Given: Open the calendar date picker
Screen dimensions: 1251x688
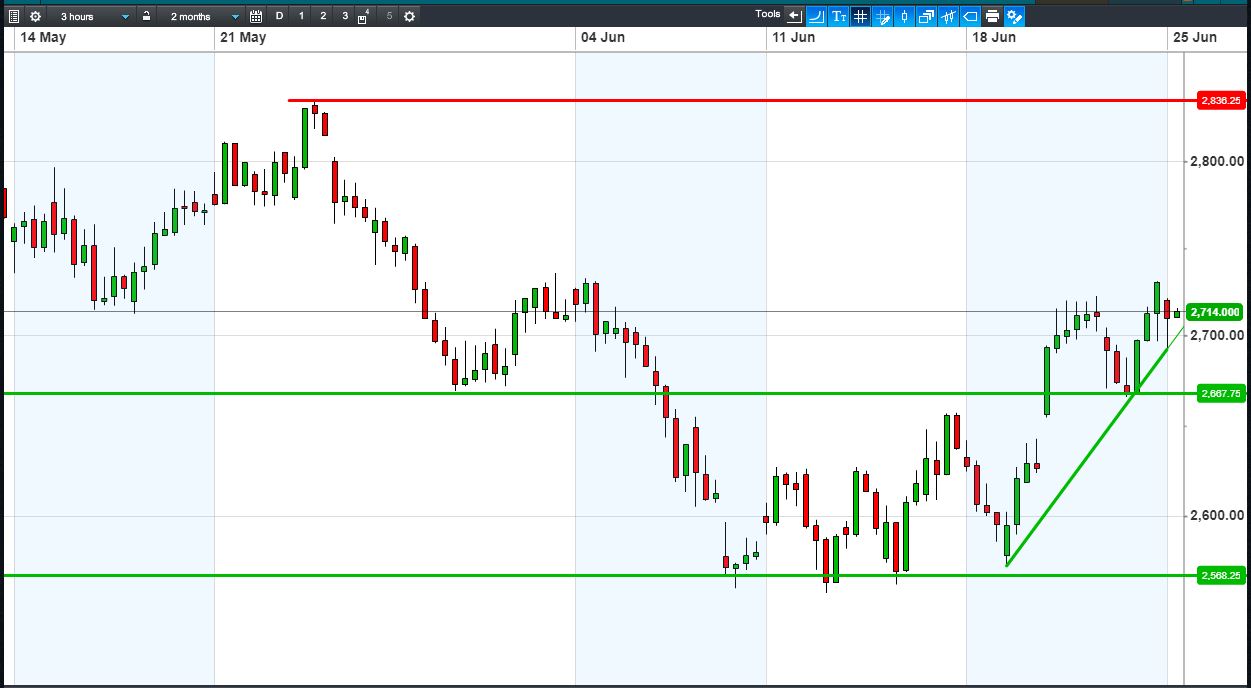Looking at the screenshot, I should 256,16.
